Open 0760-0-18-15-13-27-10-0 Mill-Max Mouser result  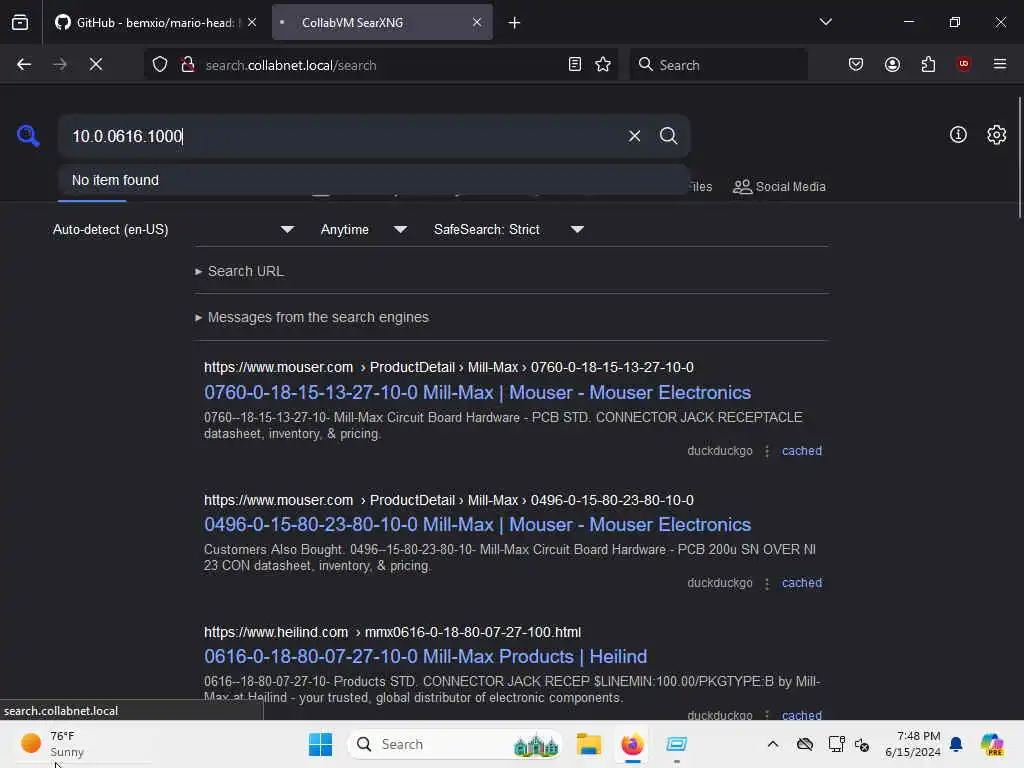tap(477, 392)
